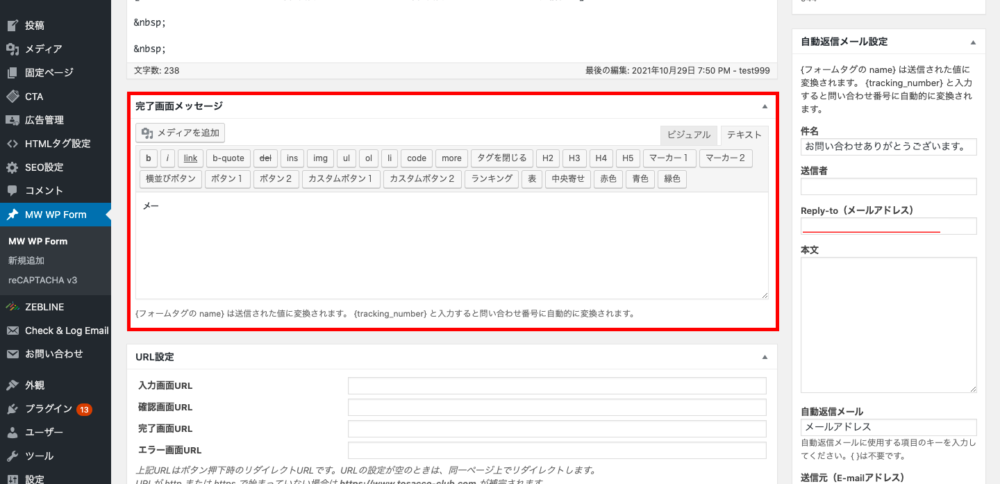This screenshot has height=484, width=1000.
Task: Click the コメント icon in sidebar
Action: pyautogui.click(x=12, y=190)
